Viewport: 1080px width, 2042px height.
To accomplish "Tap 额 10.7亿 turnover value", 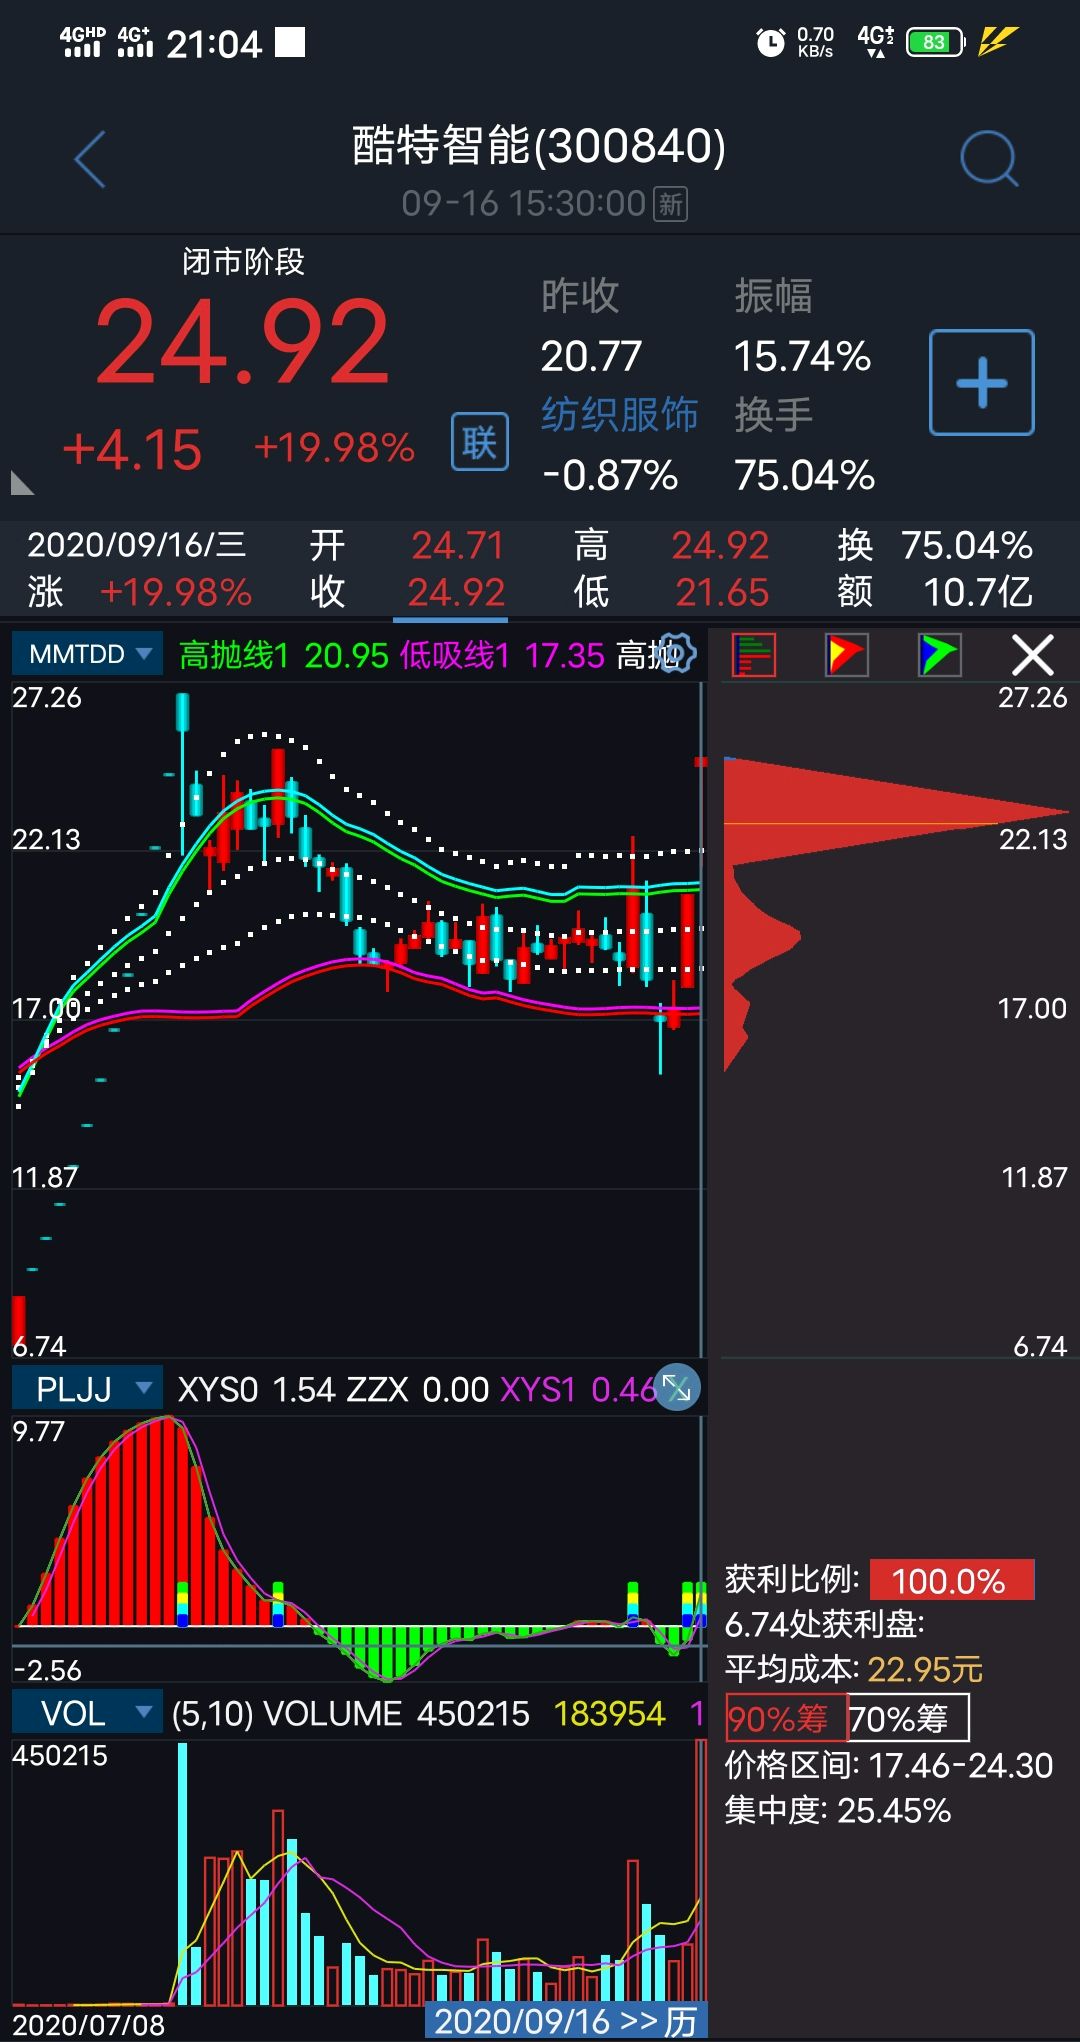I will click(x=935, y=592).
